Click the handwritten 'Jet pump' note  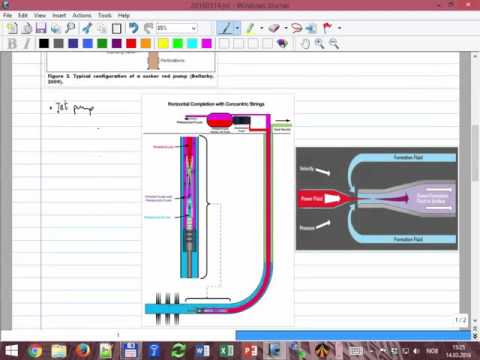(72, 108)
